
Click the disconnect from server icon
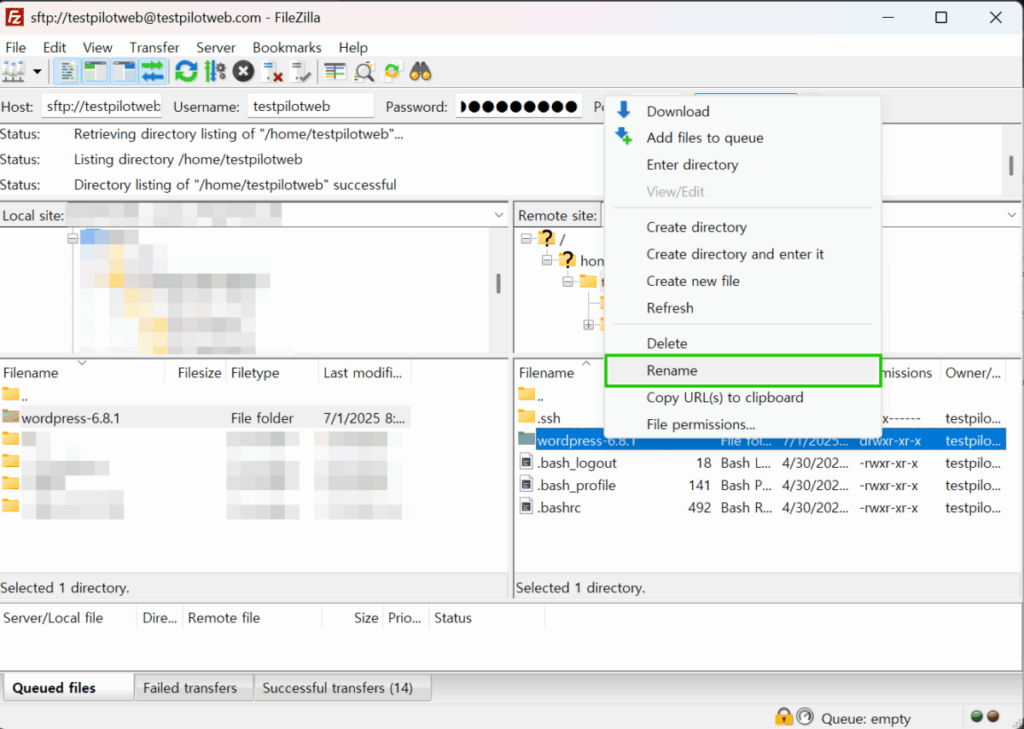tap(272, 71)
